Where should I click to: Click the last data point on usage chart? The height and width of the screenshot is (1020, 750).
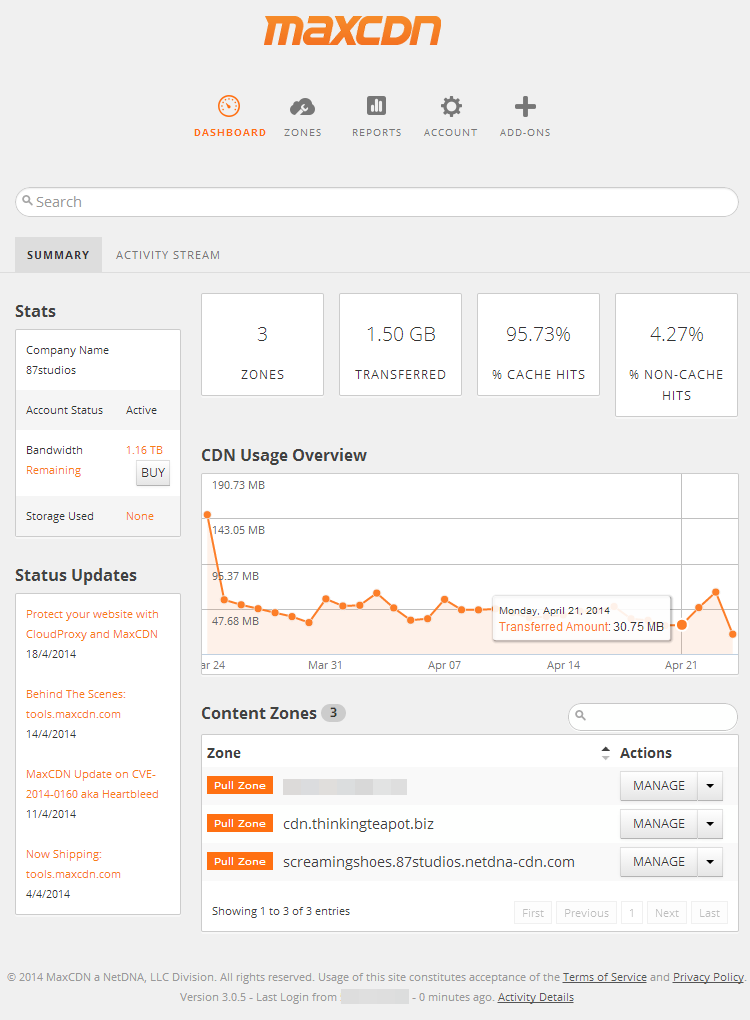(x=732, y=634)
